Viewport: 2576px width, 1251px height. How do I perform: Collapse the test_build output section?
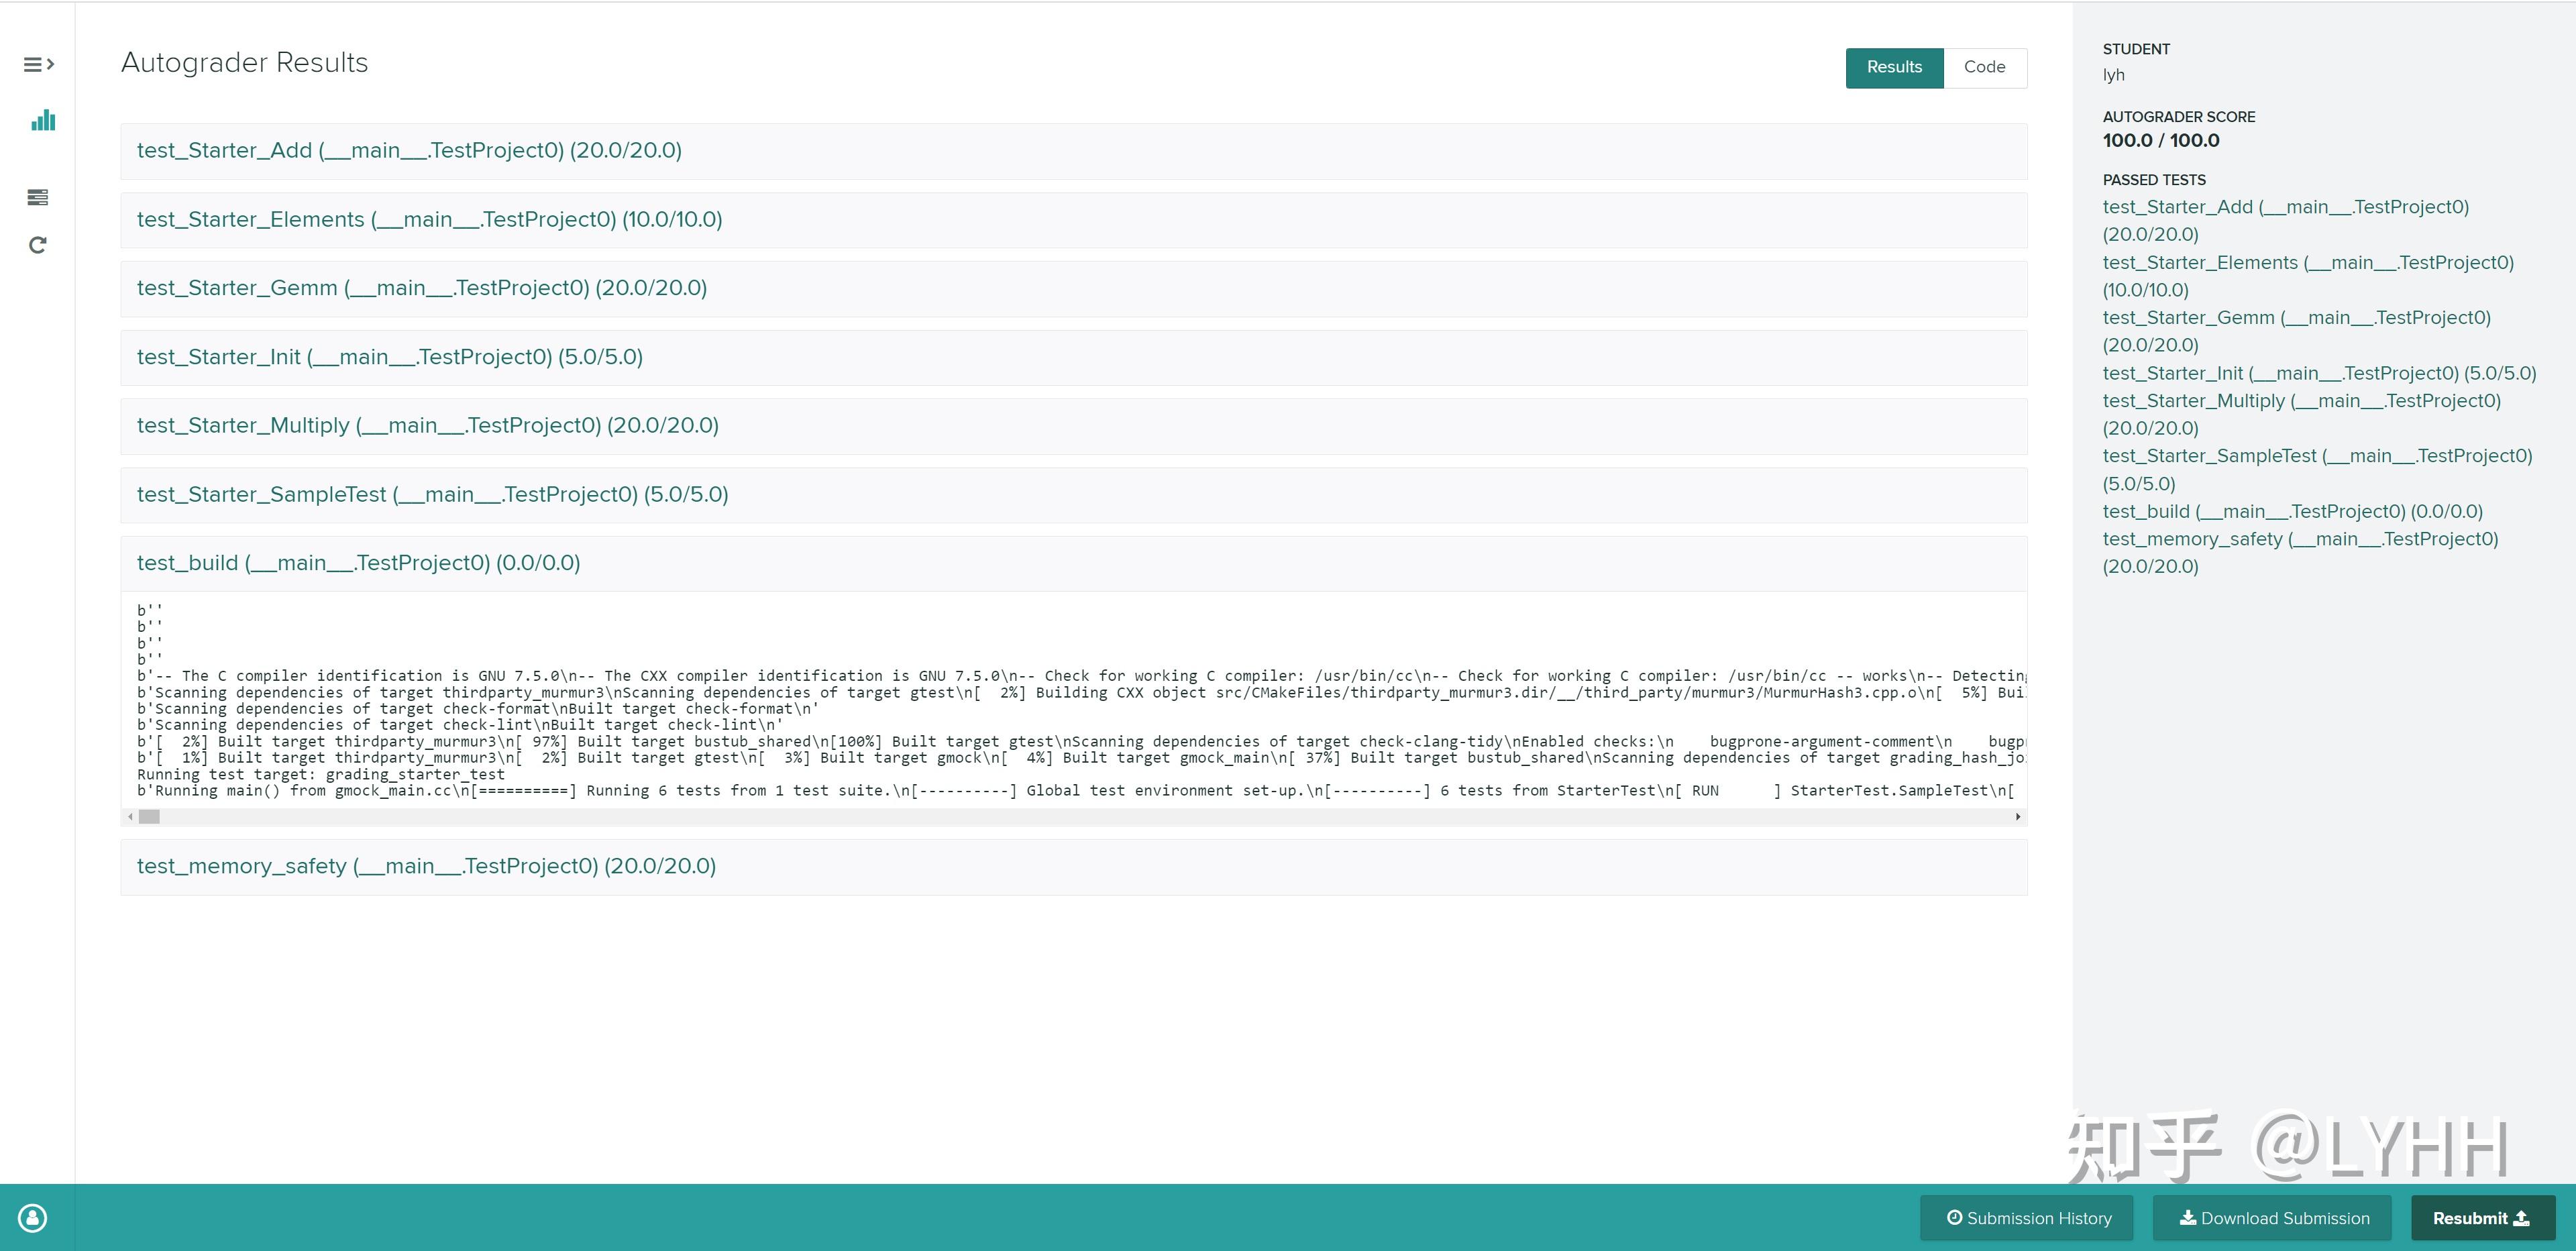pos(358,564)
